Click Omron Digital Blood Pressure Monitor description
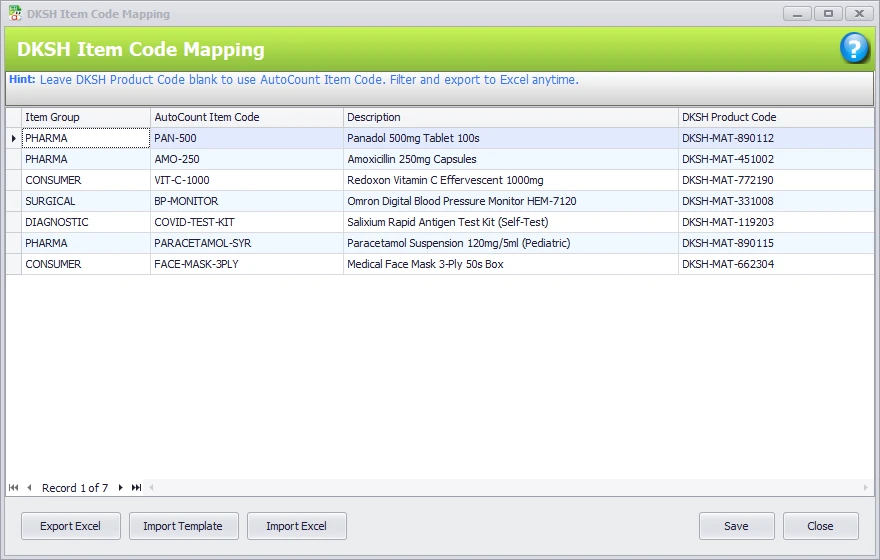The height and width of the screenshot is (560, 880). [511, 201]
